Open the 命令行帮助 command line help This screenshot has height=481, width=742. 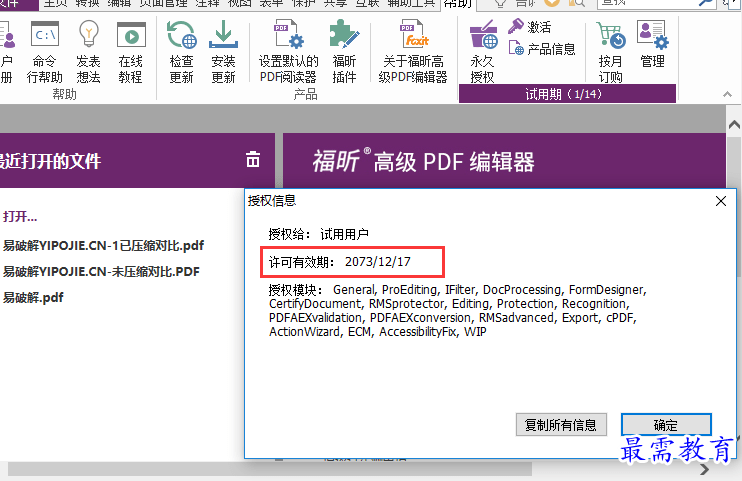(44, 52)
